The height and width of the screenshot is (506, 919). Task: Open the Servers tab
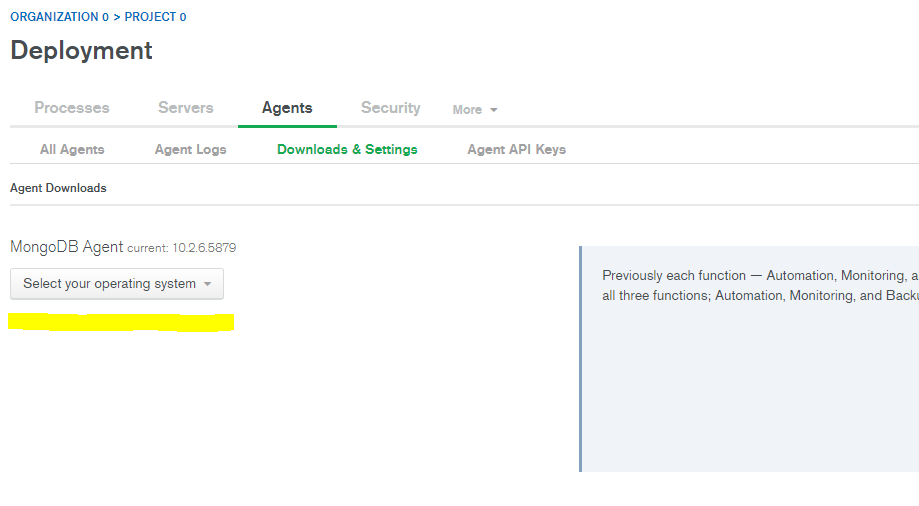coord(185,108)
